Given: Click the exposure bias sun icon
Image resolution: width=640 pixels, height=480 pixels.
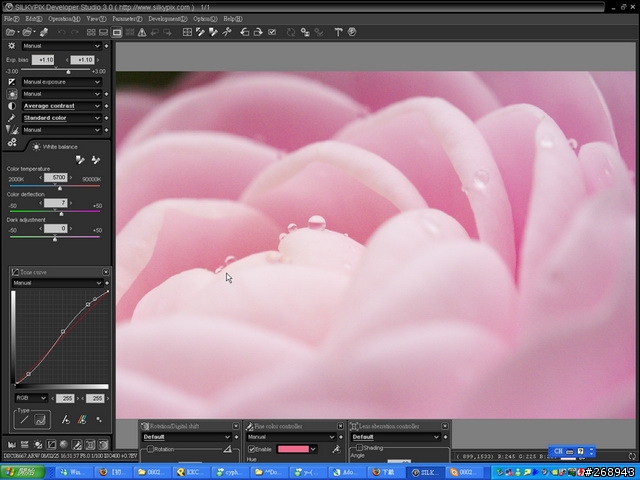Looking at the screenshot, I should pyautogui.click(x=11, y=46).
